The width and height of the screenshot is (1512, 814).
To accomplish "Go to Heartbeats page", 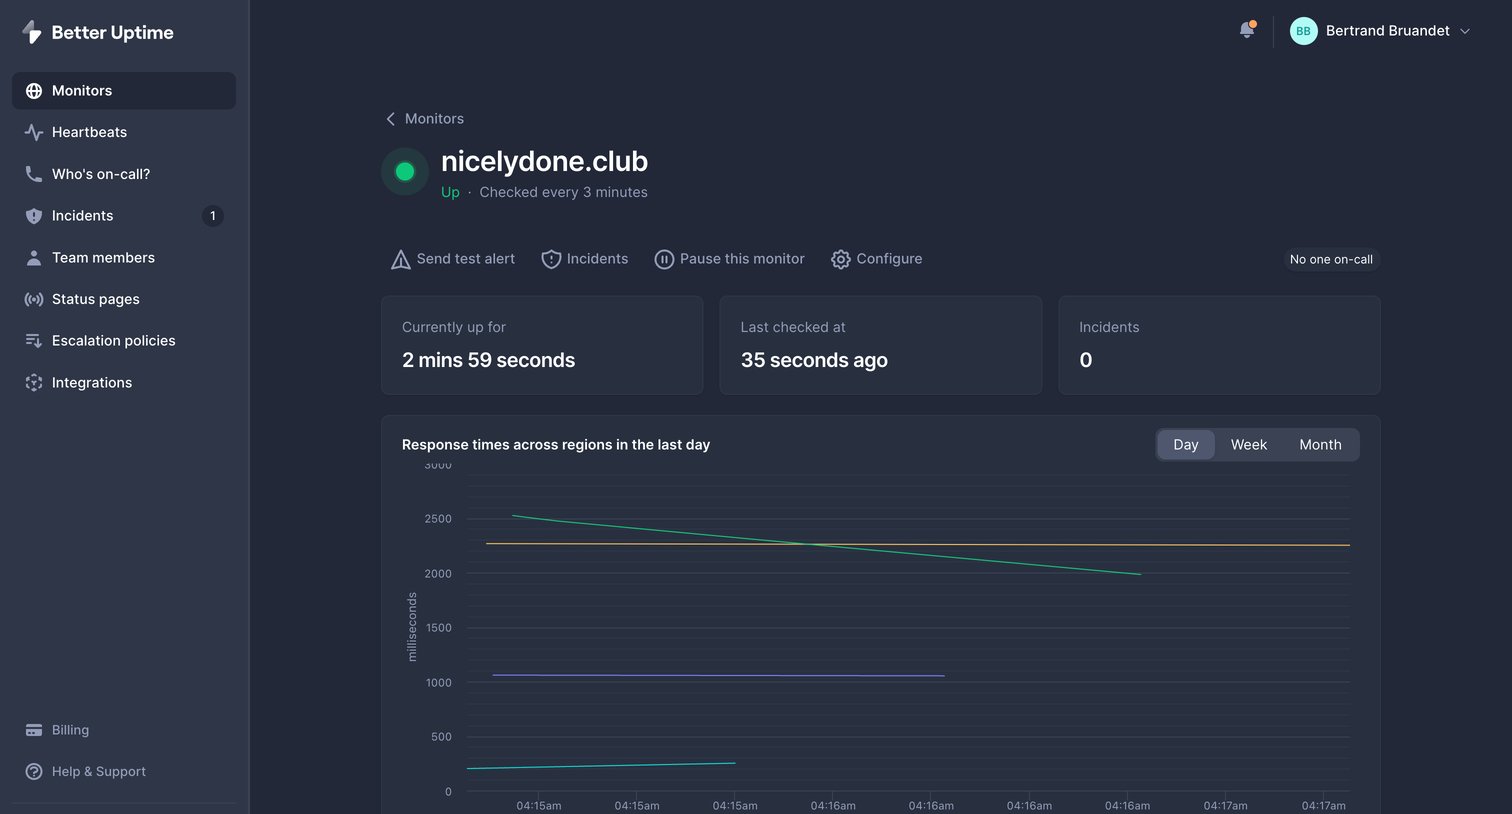I will click(x=124, y=132).
